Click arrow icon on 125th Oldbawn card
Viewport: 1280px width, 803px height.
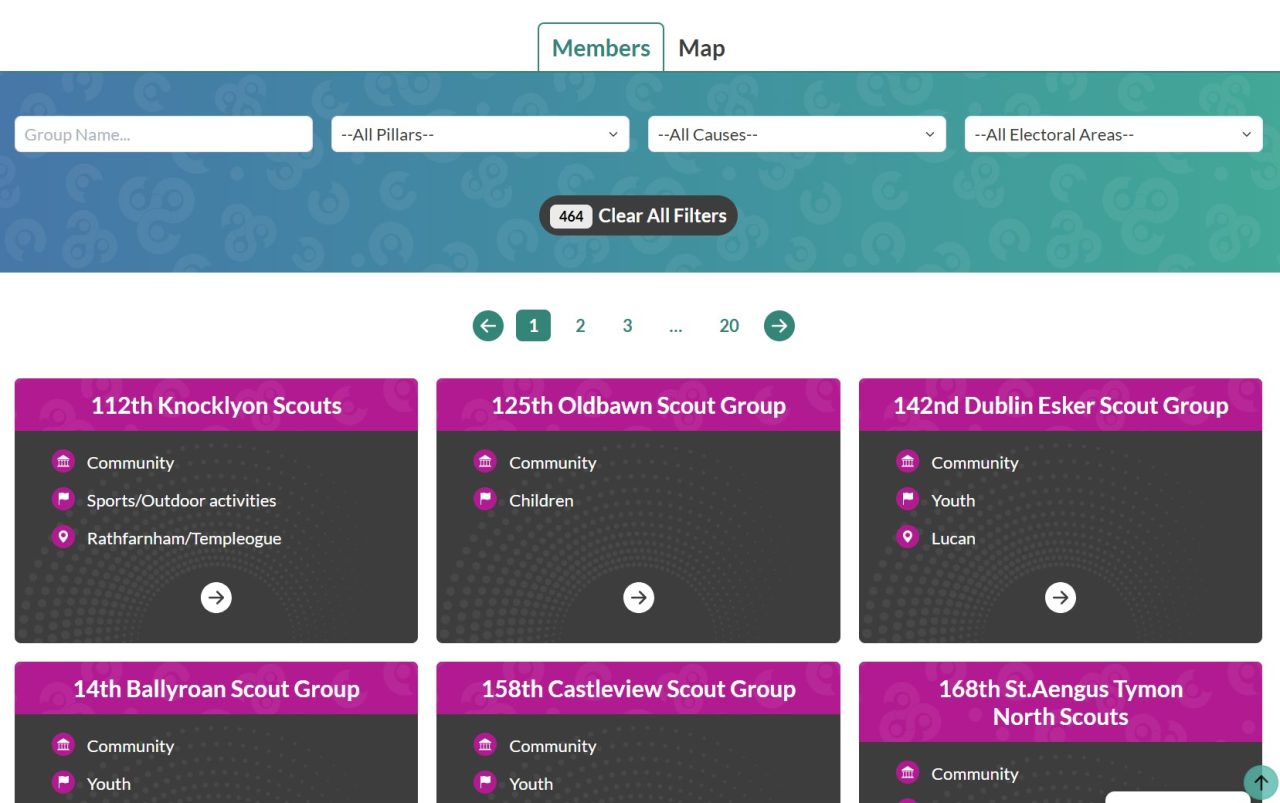point(638,597)
